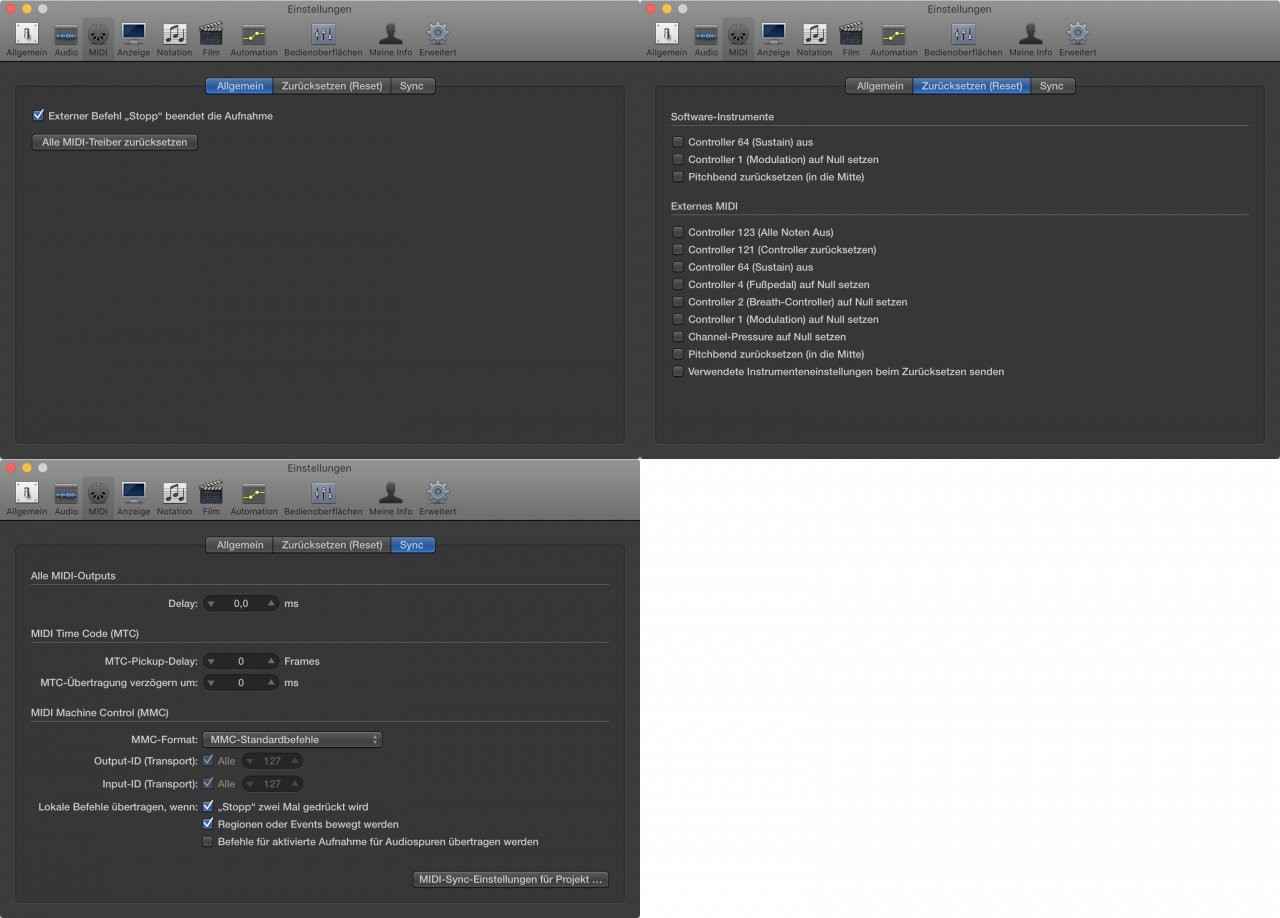Screen dimensions: 1280x918
Task: Open Notation preferences in top-left window
Action: coord(174,38)
